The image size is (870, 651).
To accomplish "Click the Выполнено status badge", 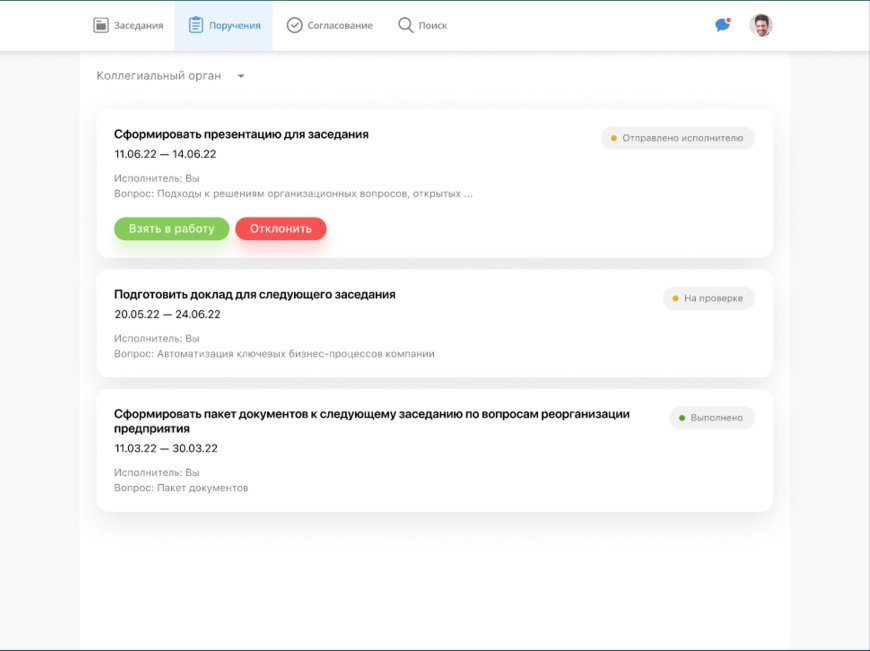I will 711,418.
